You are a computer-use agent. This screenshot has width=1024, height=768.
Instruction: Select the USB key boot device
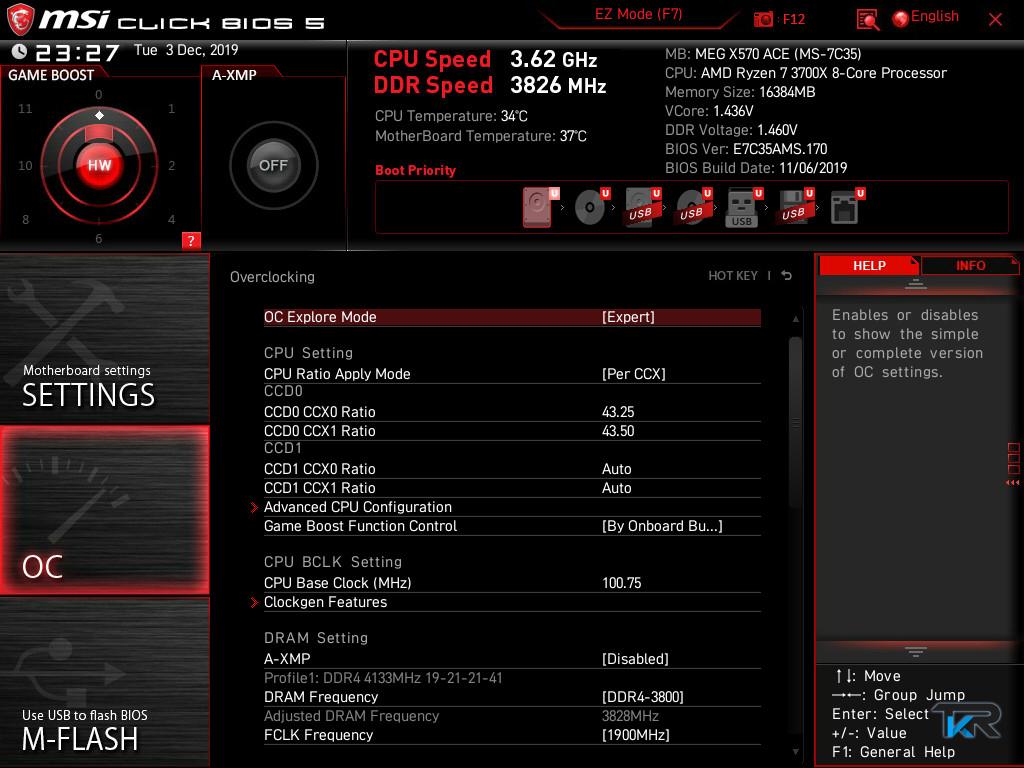(743, 208)
